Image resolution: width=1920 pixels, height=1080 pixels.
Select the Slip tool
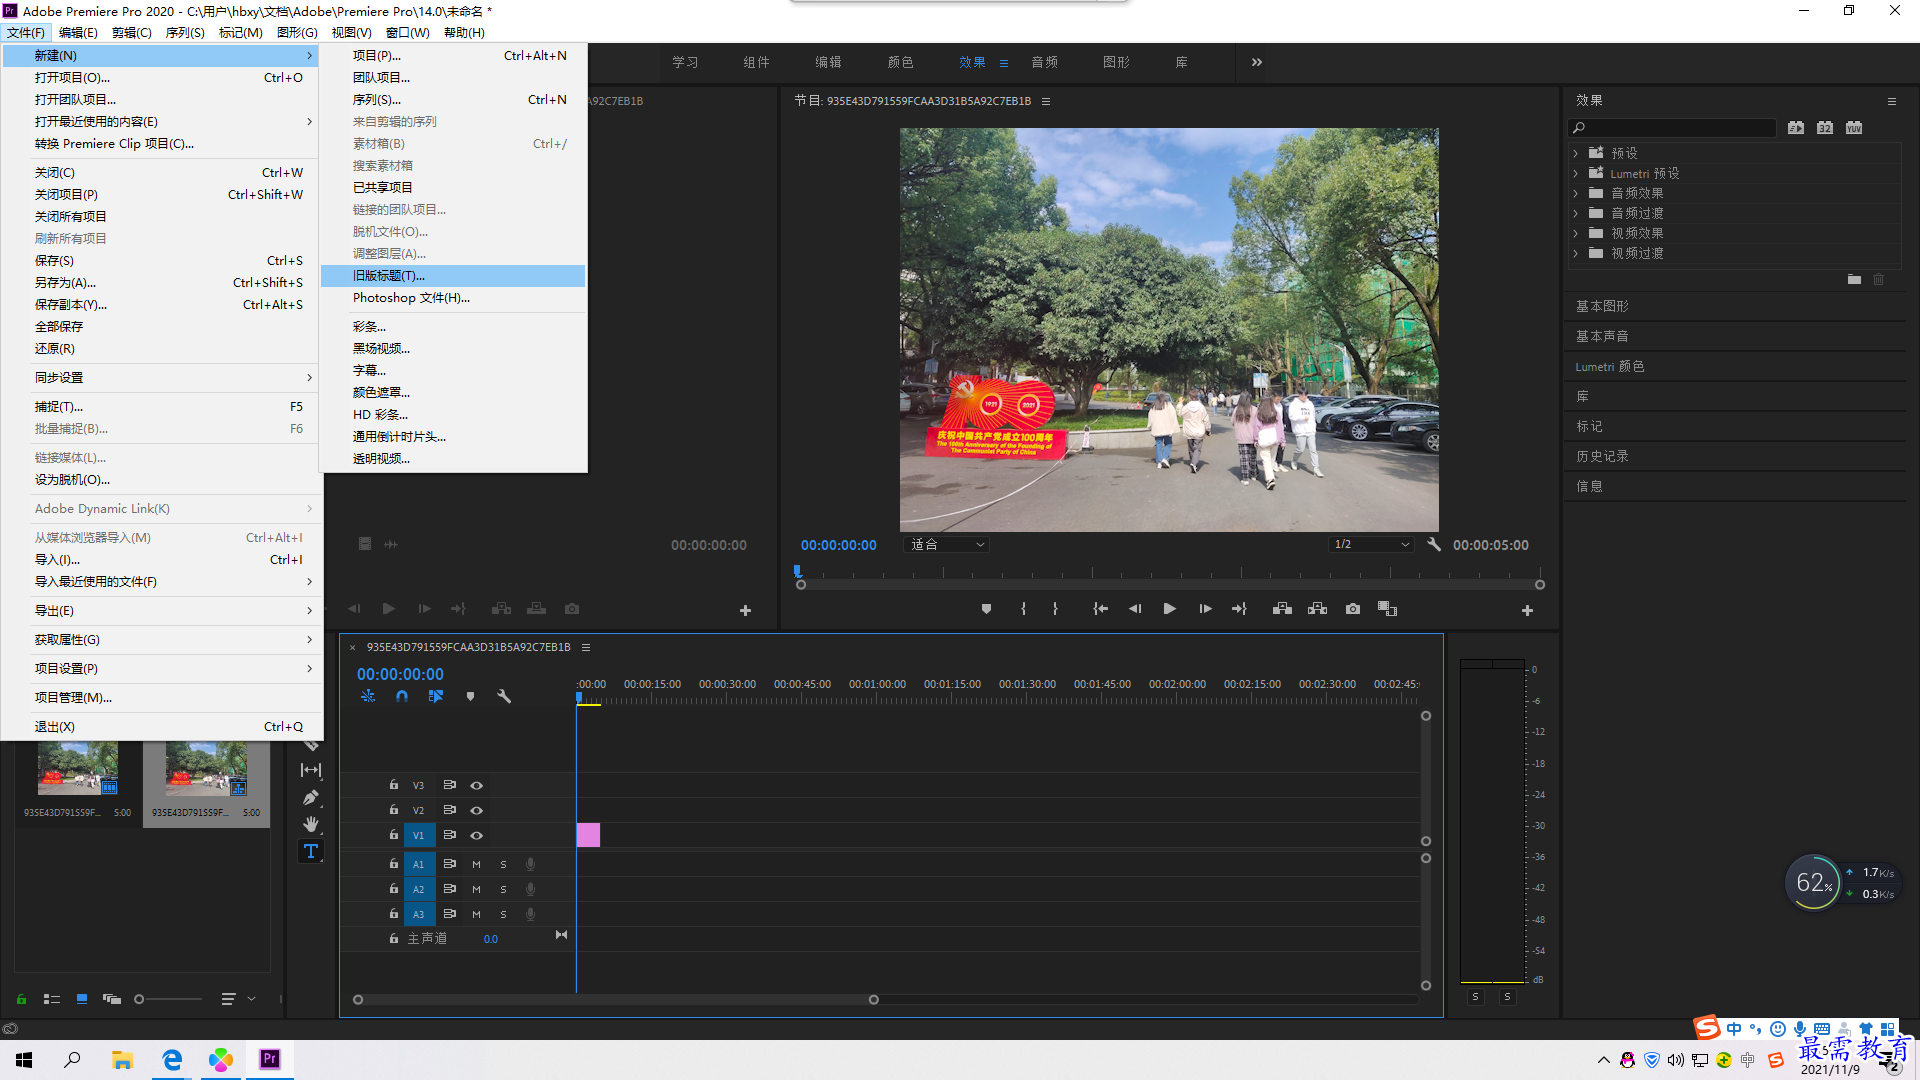tap(311, 770)
